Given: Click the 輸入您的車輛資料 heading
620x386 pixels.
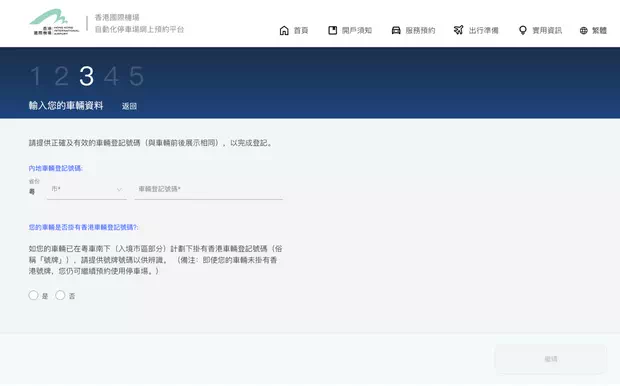Looking at the screenshot, I should tap(66, 106).
